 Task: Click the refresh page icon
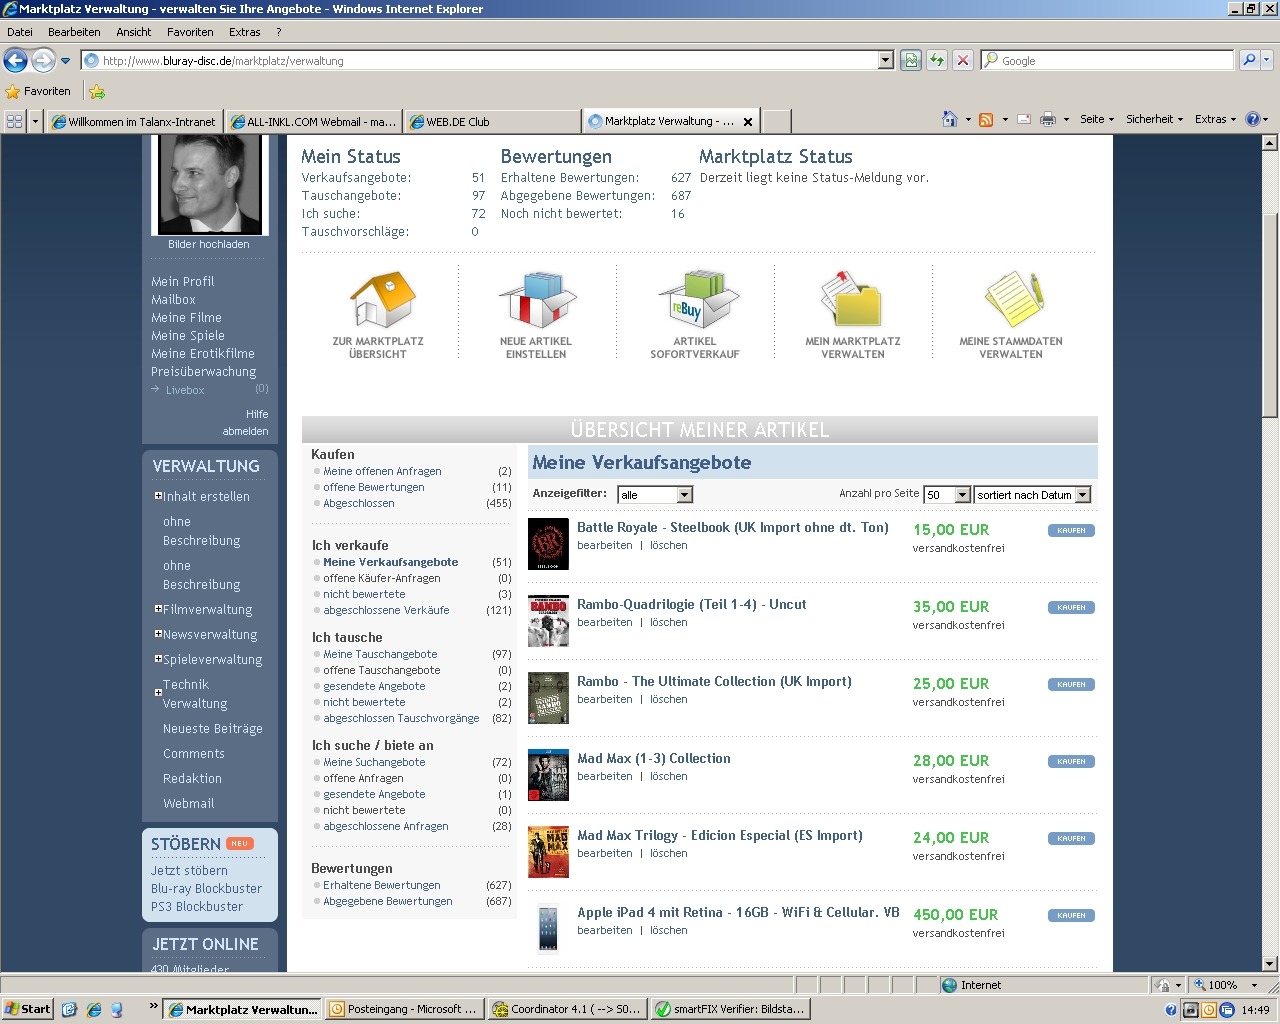point(937,60)
